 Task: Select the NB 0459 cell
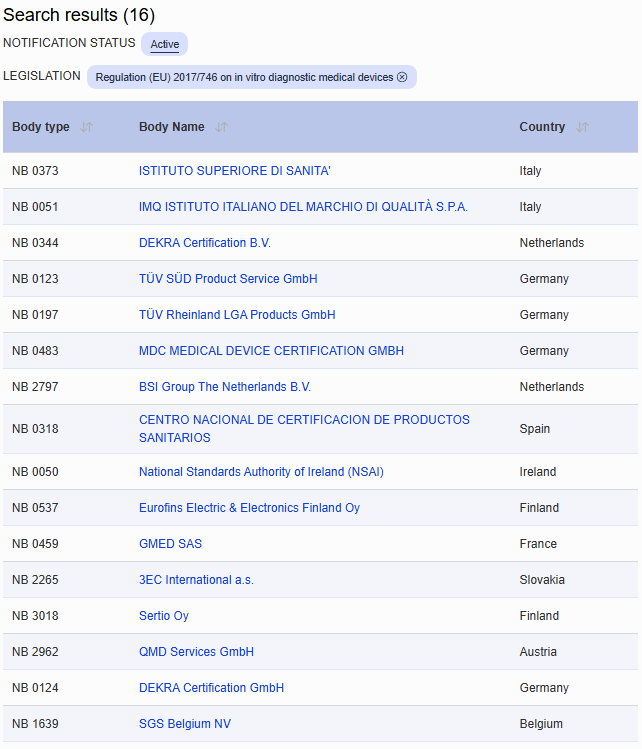(x=35, y=544)
